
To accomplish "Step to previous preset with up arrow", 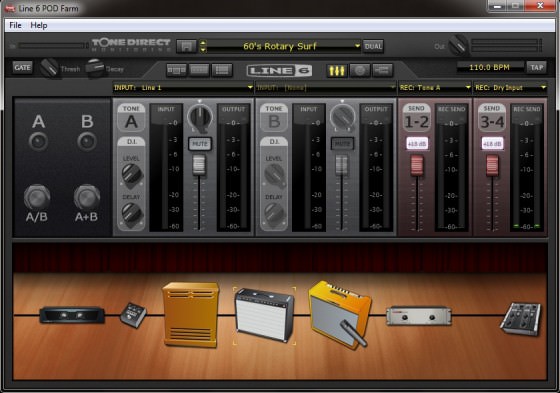I will click(x=203, y=43).
